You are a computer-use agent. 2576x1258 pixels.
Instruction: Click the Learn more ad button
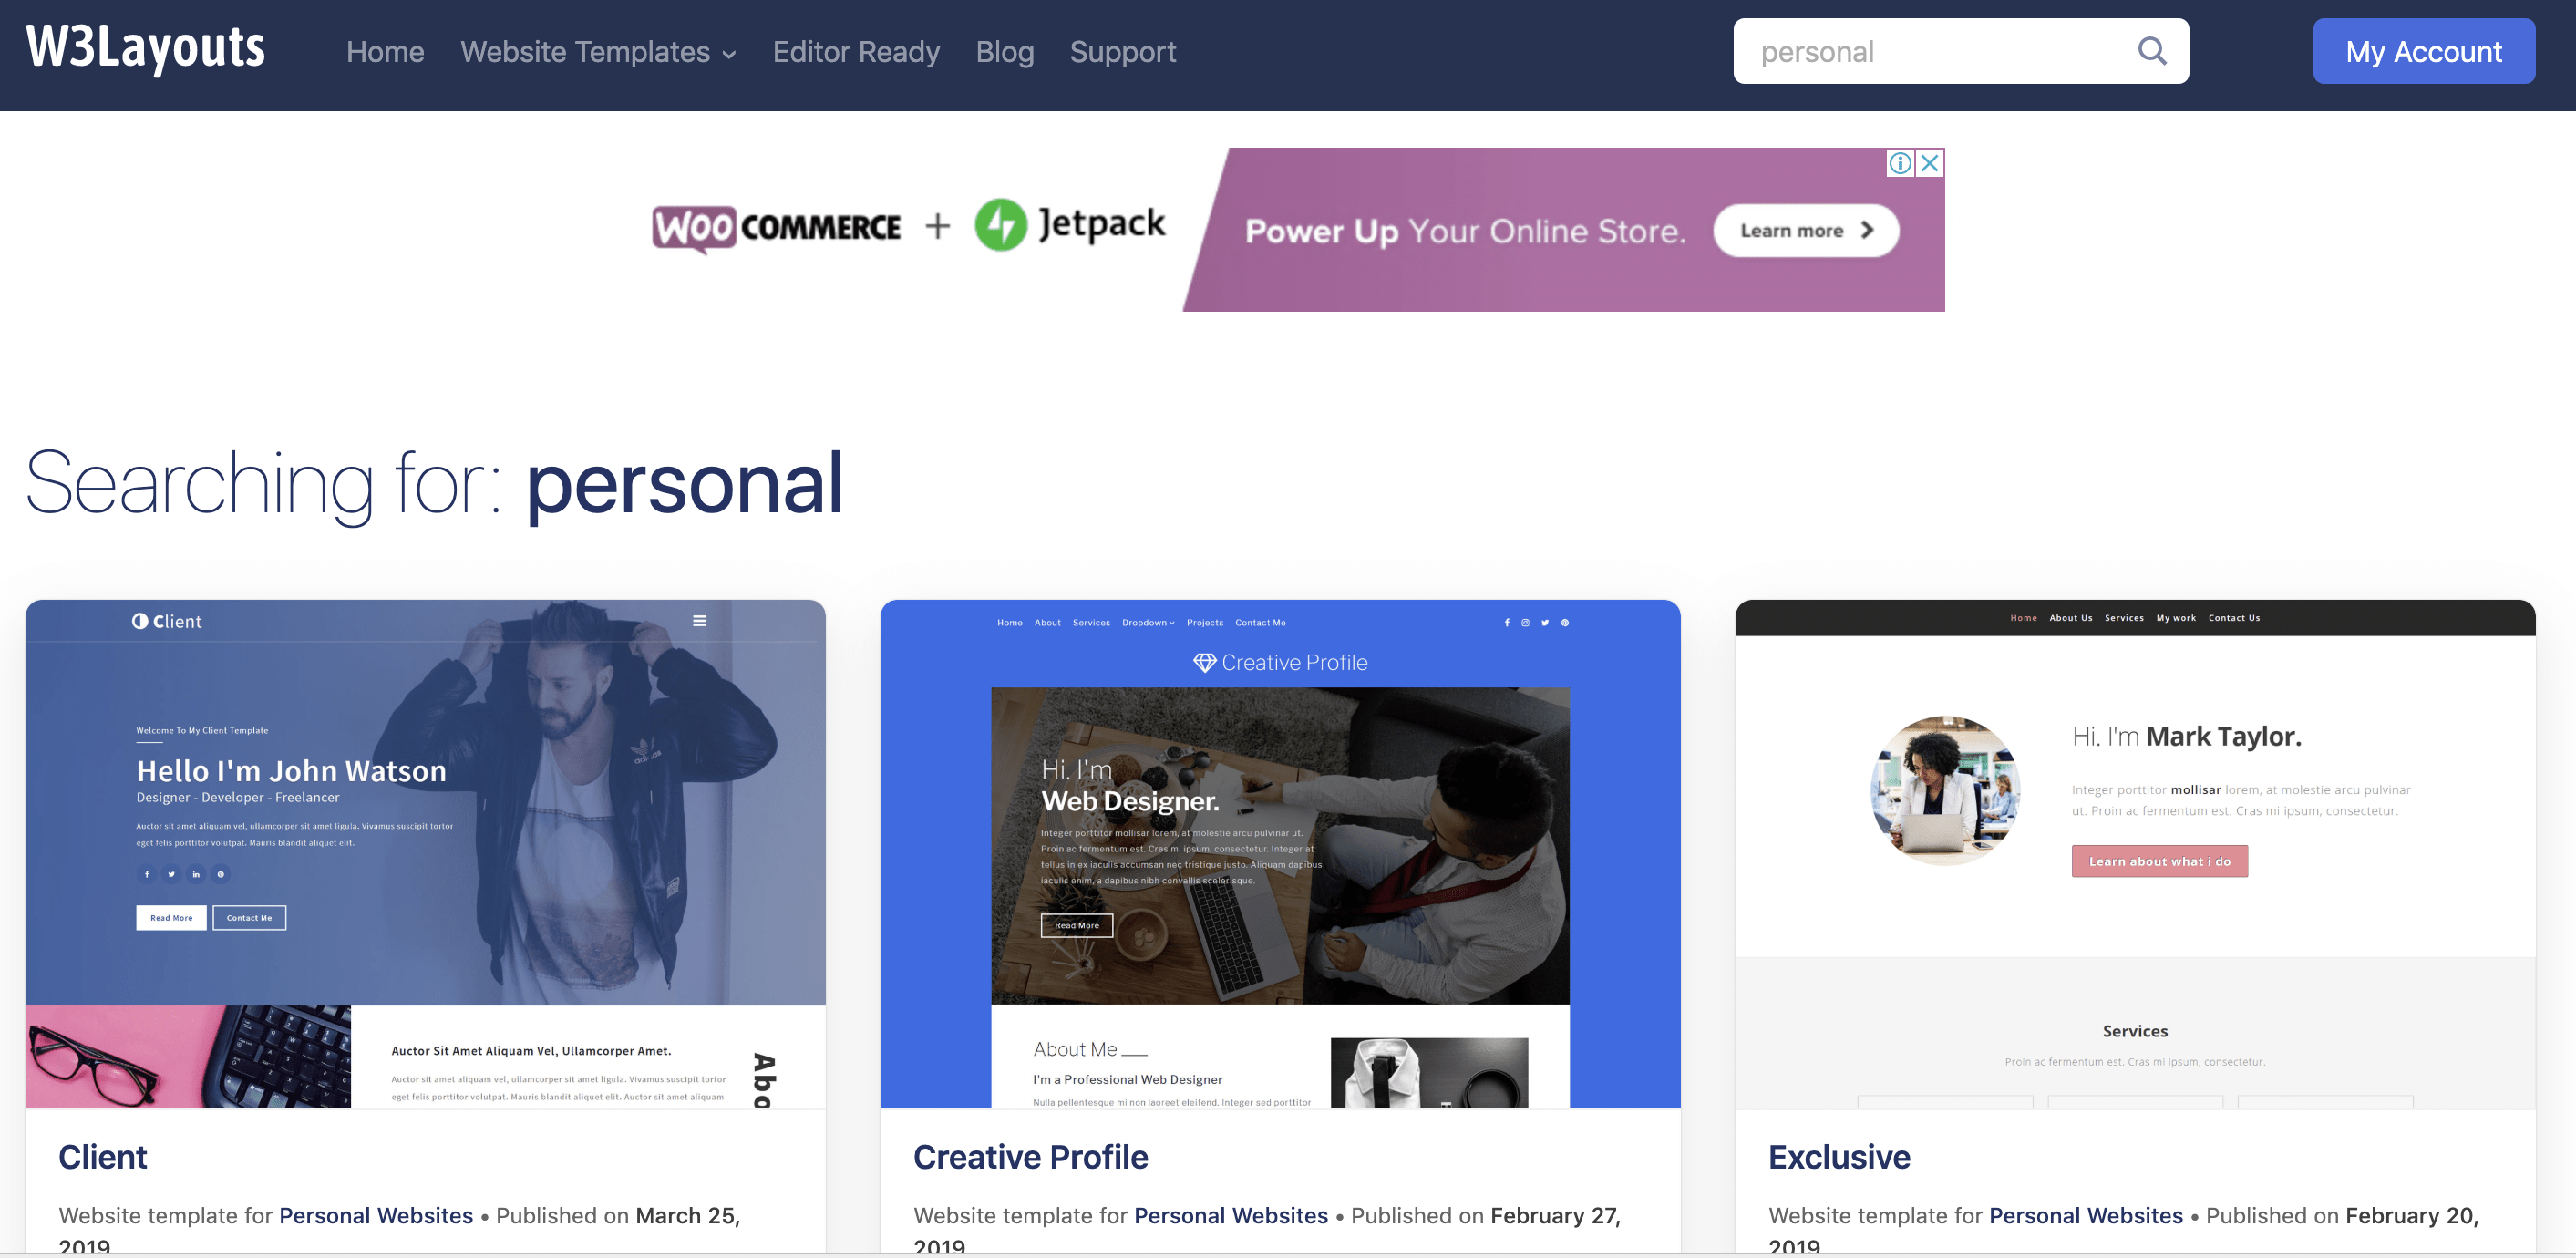tap(1806, 231)
